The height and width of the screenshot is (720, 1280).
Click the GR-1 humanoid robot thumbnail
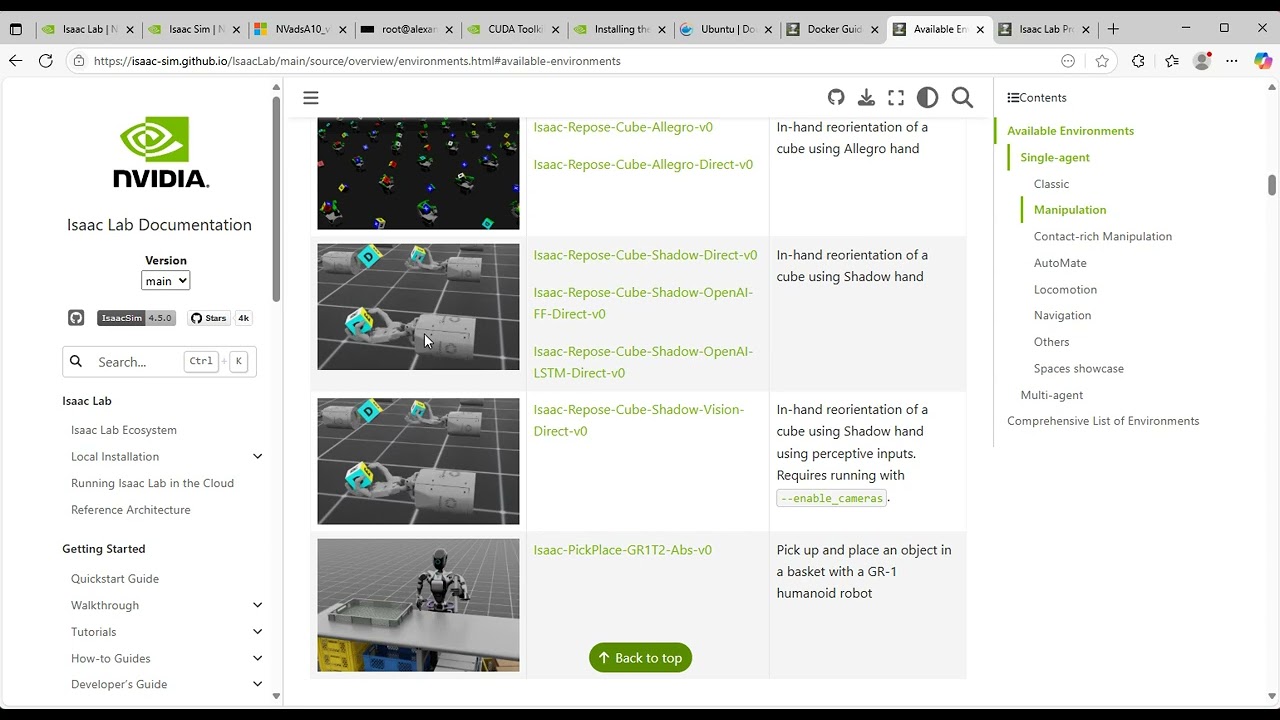pyautogui.click(x=418, y=605)
